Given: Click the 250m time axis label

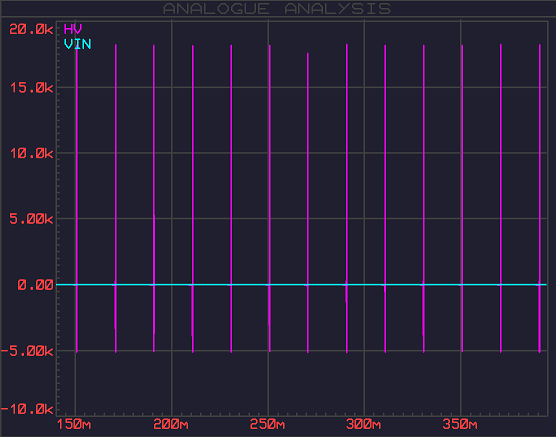Looking at the screenshot, I should 267,424.
